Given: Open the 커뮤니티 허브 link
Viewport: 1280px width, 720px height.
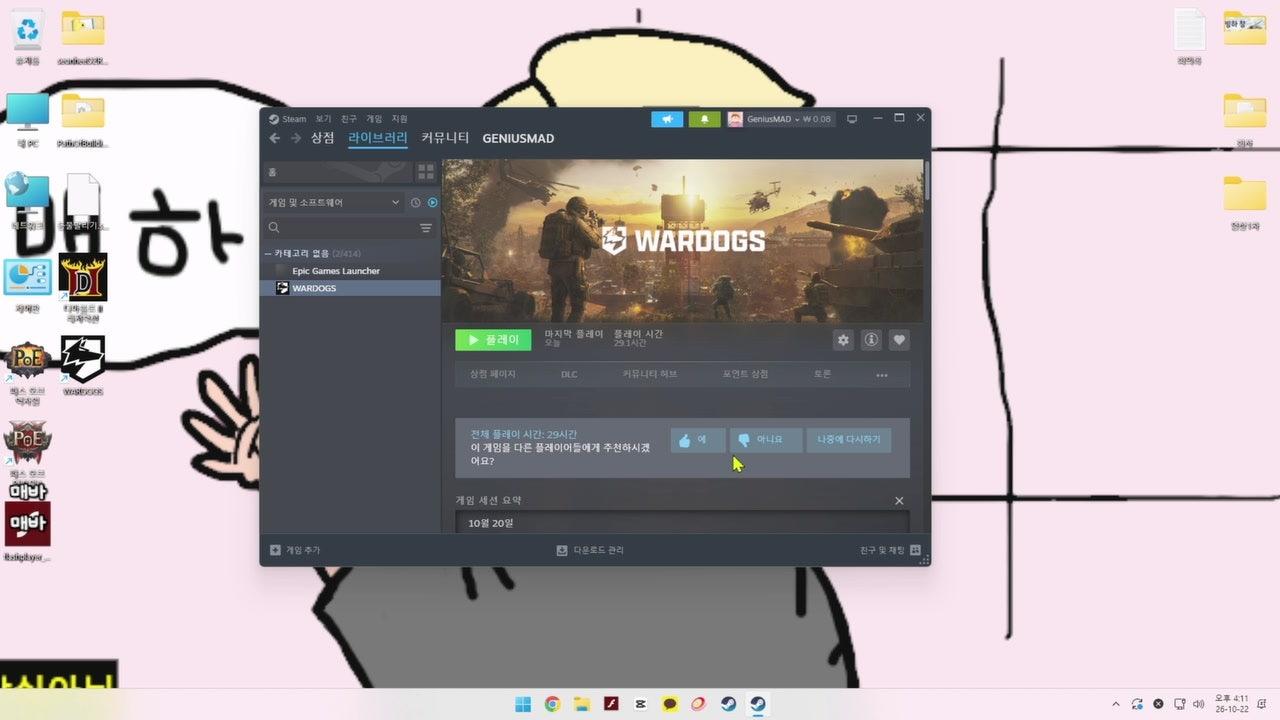Looking at the screenshot, I should click(x=650, y=375).
